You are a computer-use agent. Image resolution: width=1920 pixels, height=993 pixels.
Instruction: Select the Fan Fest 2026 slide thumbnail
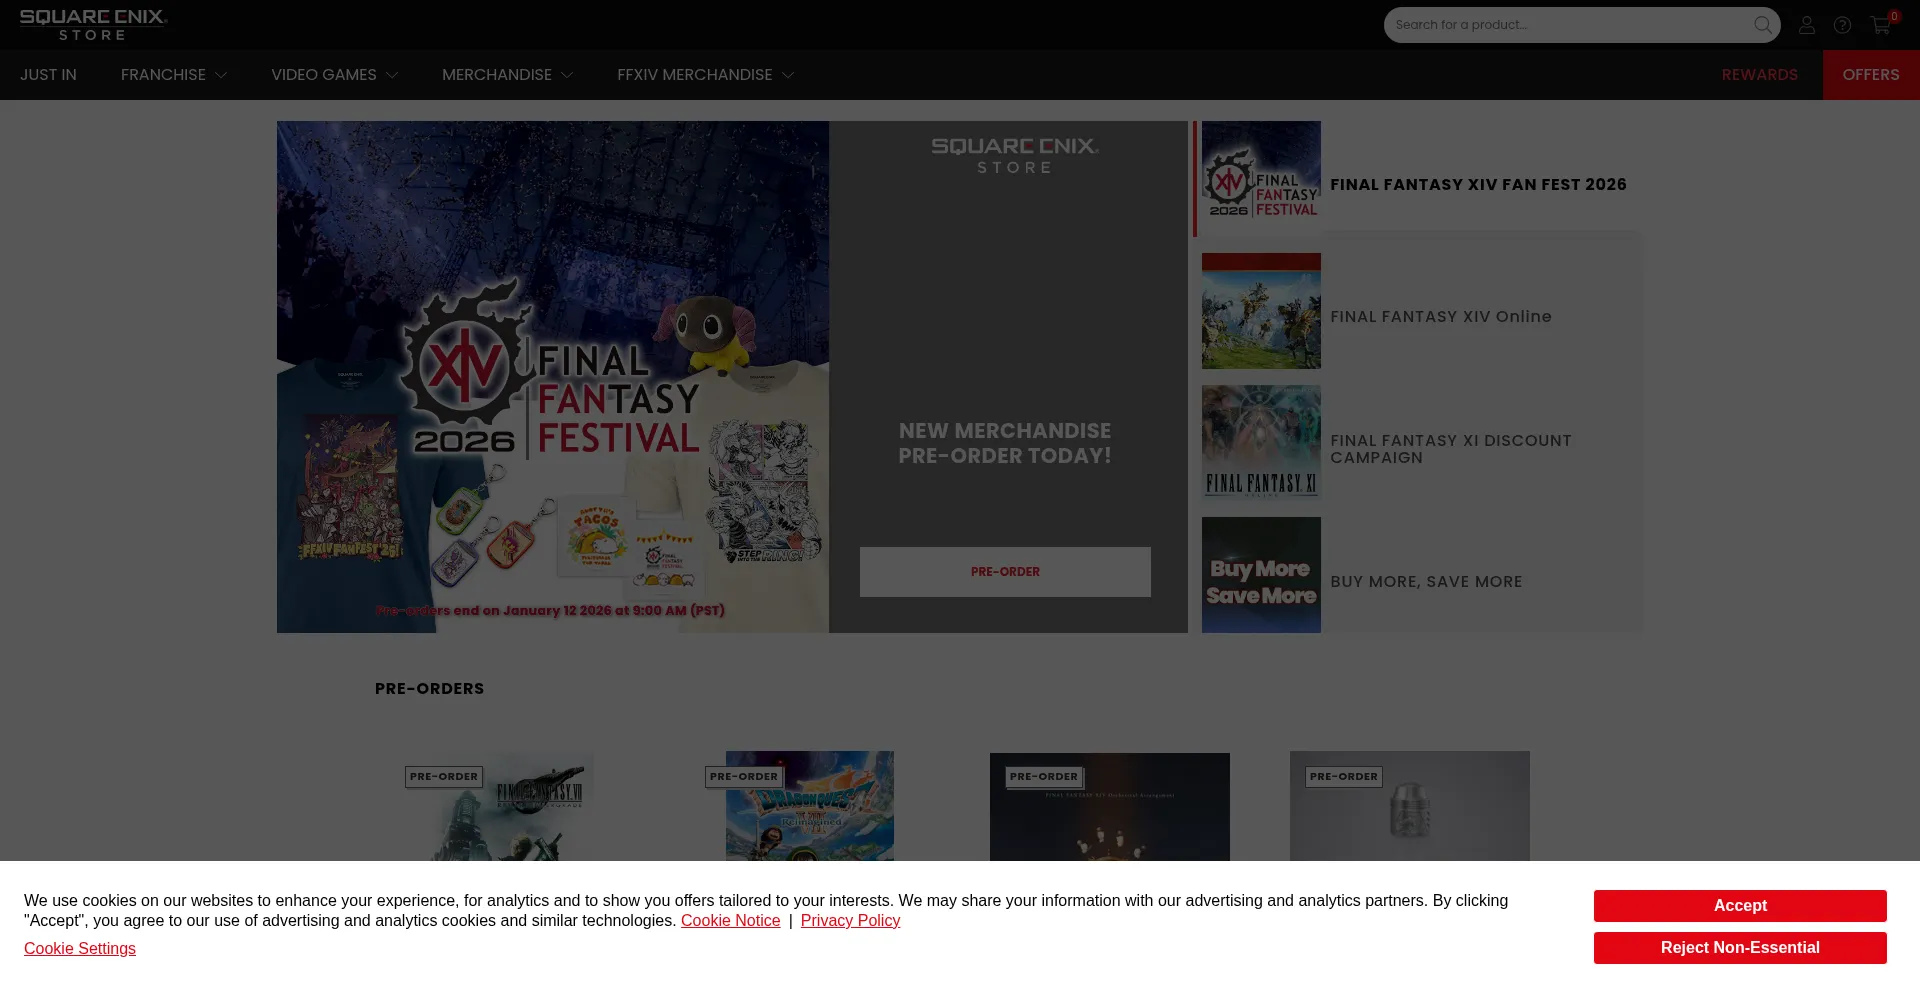(x=1261, y=179)
